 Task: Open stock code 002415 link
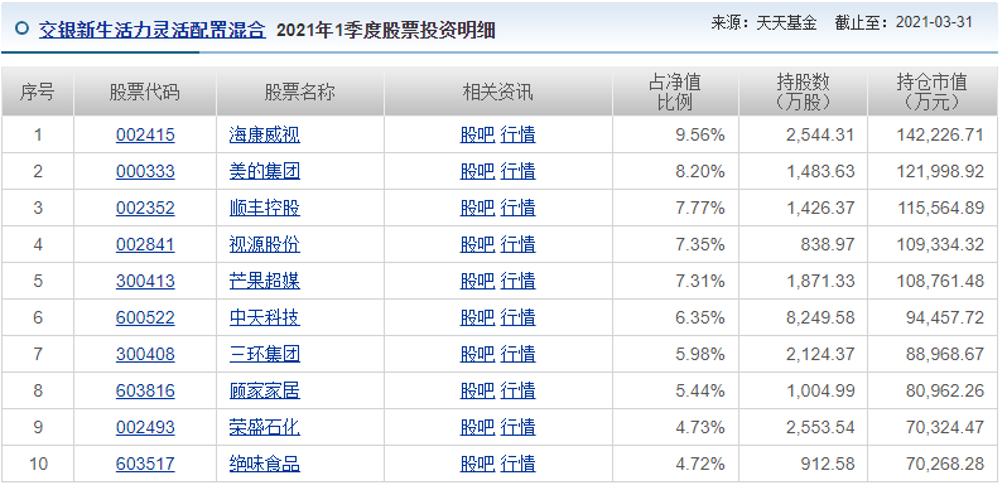tap(145, 135)
